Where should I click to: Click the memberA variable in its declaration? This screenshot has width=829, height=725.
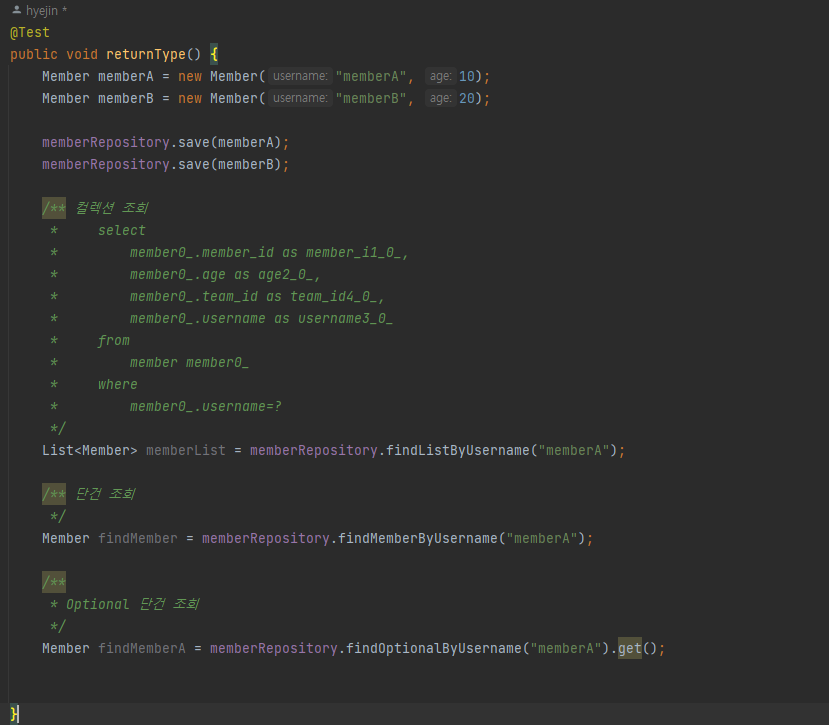point(126,77)
